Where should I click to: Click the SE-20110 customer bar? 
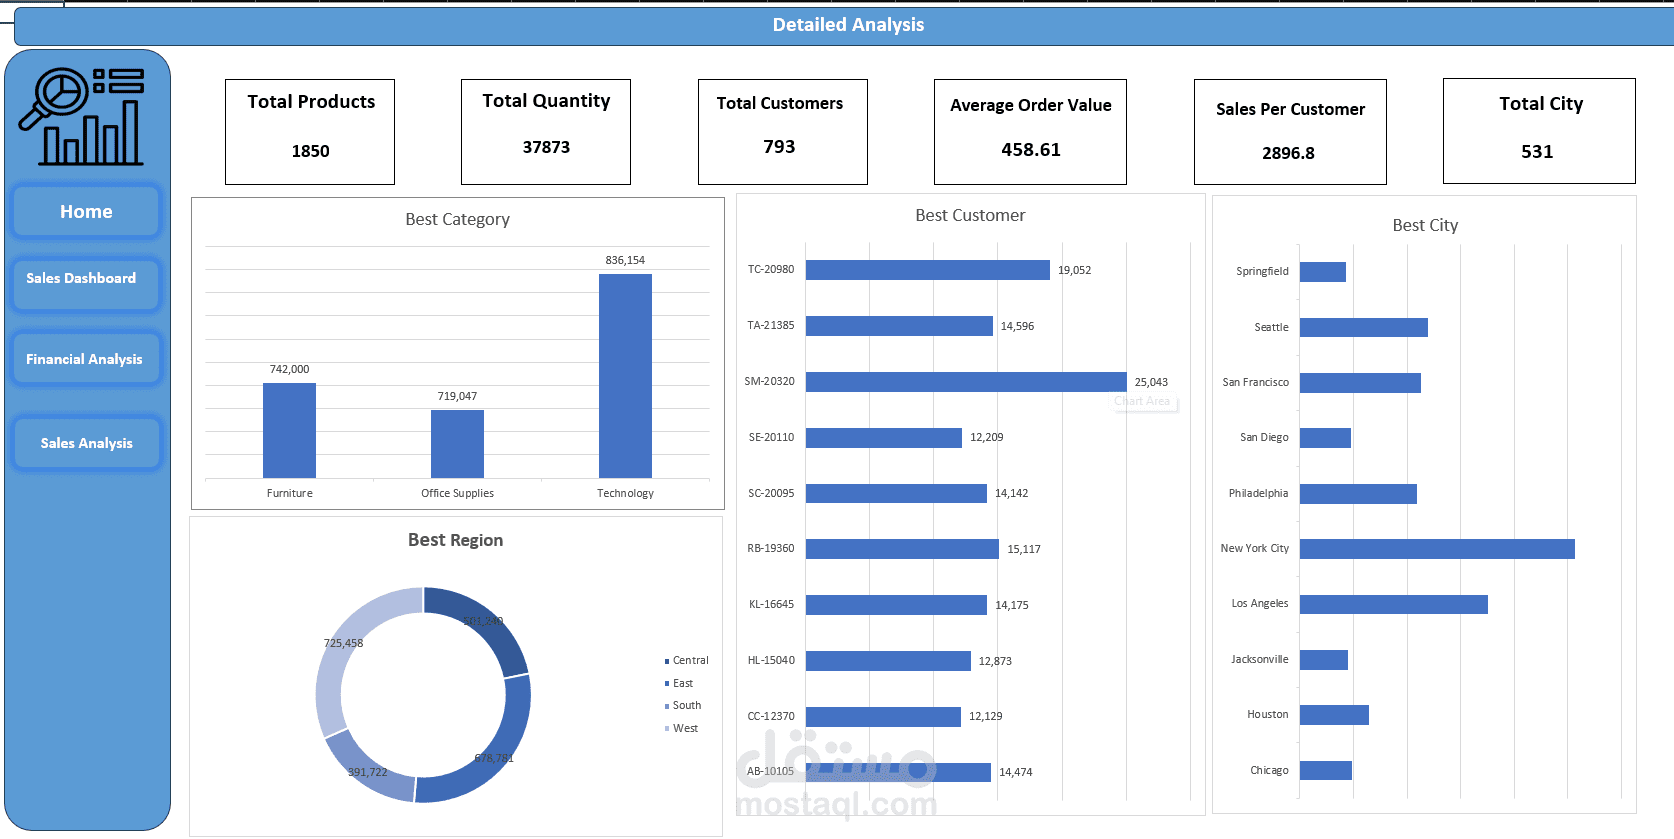[x=884, y=438]
